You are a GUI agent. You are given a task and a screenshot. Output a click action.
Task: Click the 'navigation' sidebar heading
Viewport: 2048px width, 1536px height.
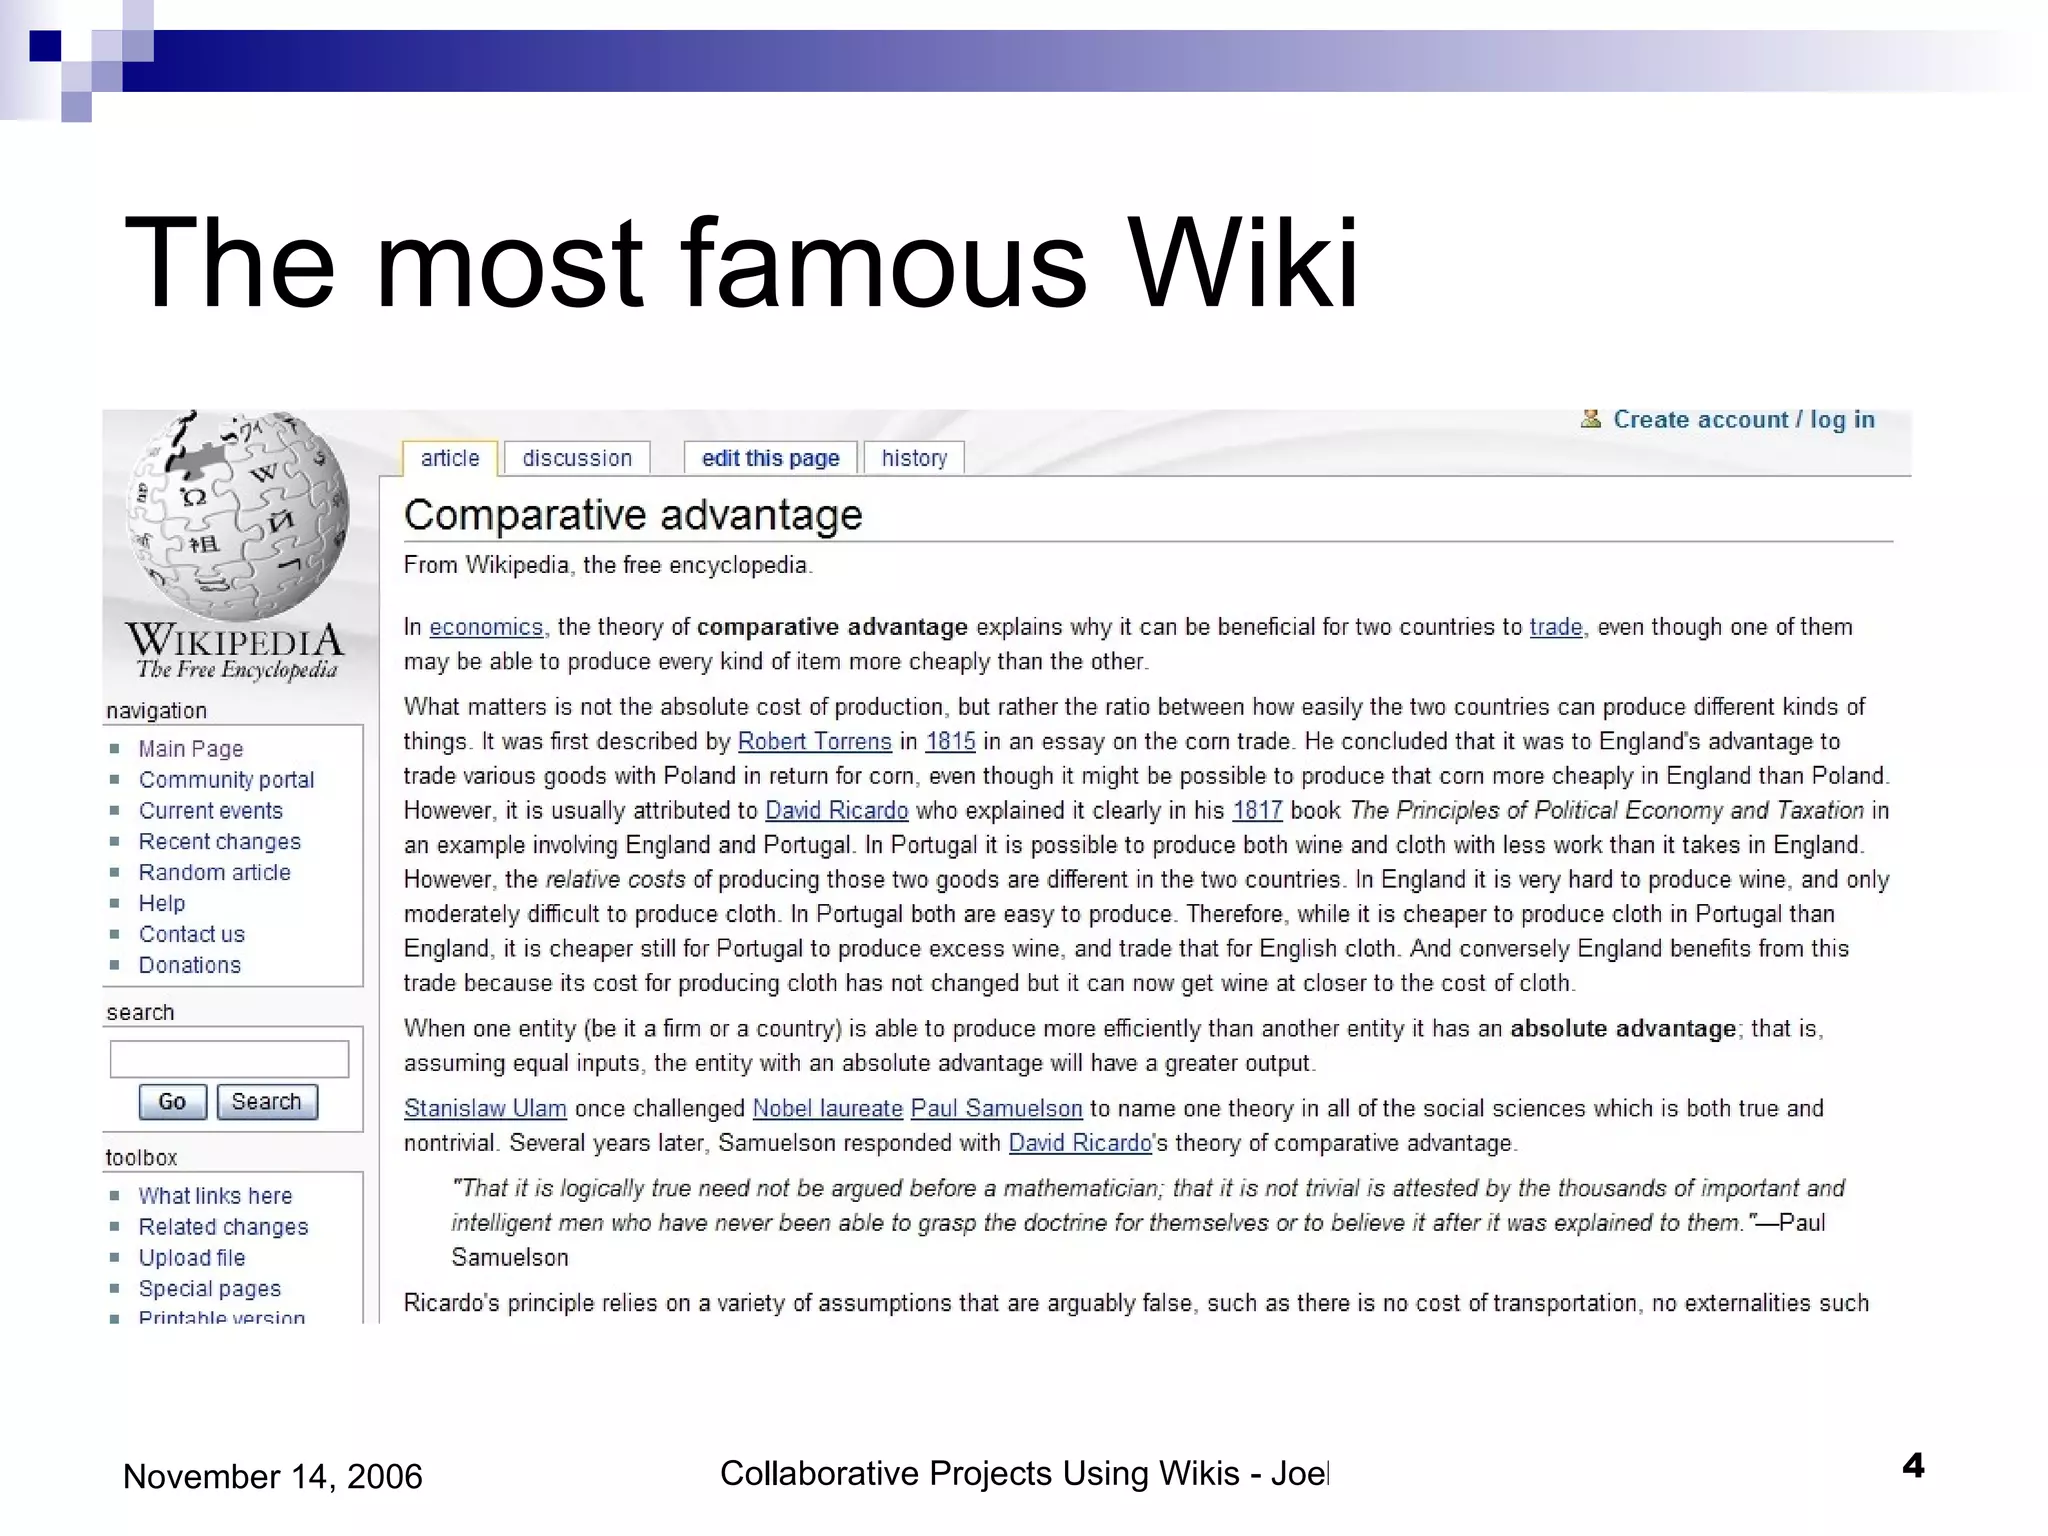coord(156,711)
